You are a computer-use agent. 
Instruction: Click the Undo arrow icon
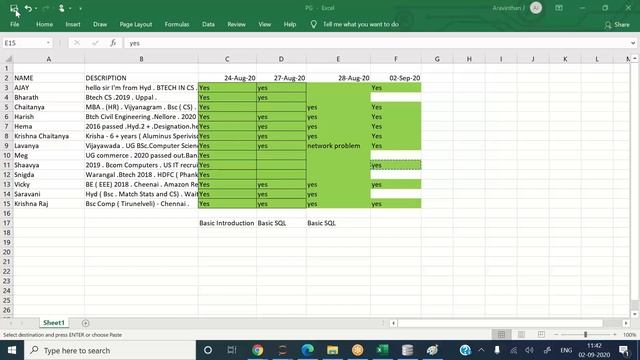pyautogui.click(x=28, y=8)
